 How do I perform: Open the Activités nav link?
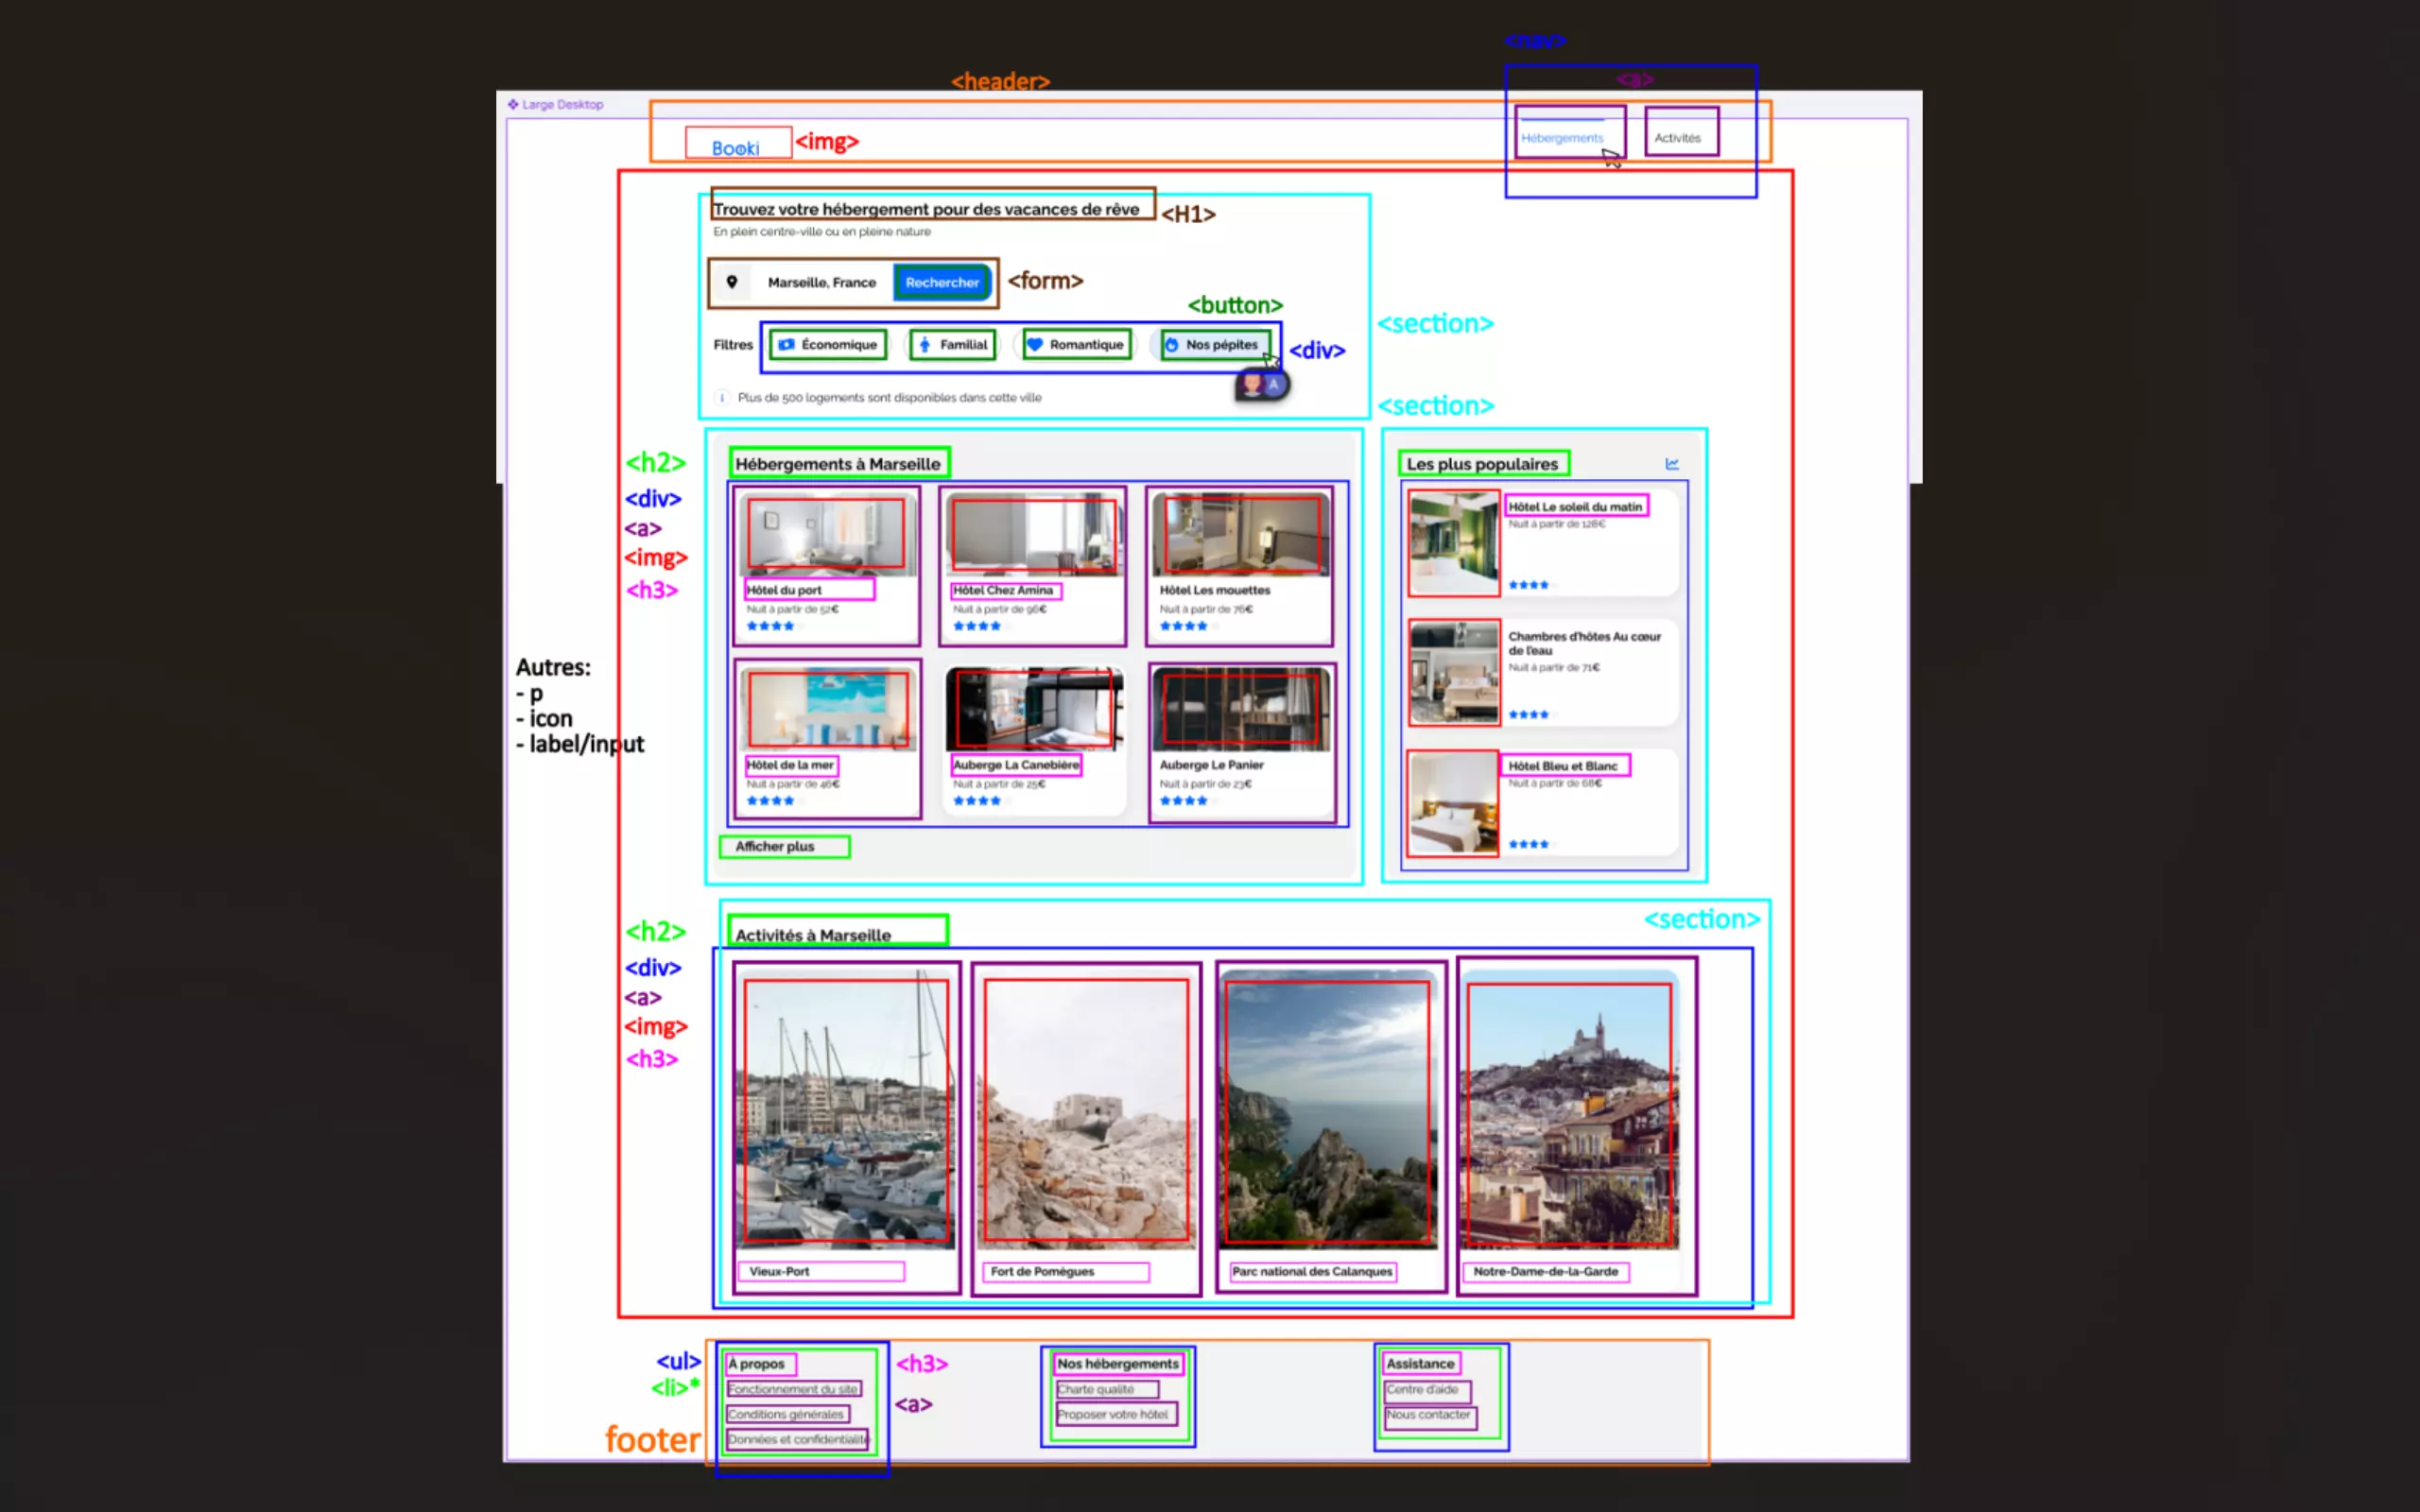click(1677, 138)
